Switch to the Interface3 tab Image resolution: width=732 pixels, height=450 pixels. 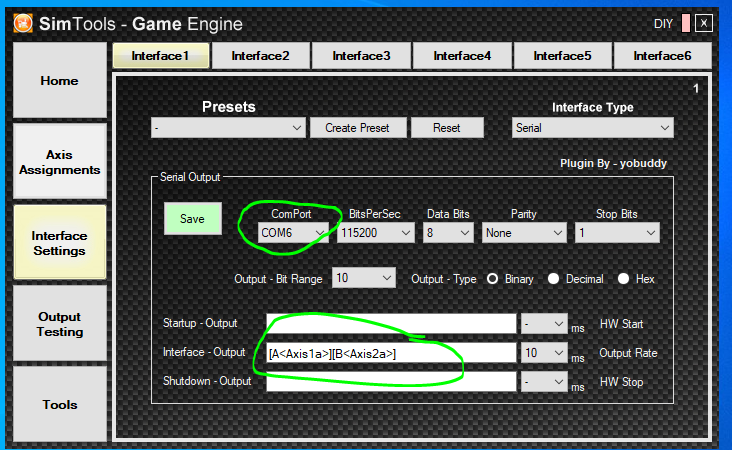pos(361,56)
